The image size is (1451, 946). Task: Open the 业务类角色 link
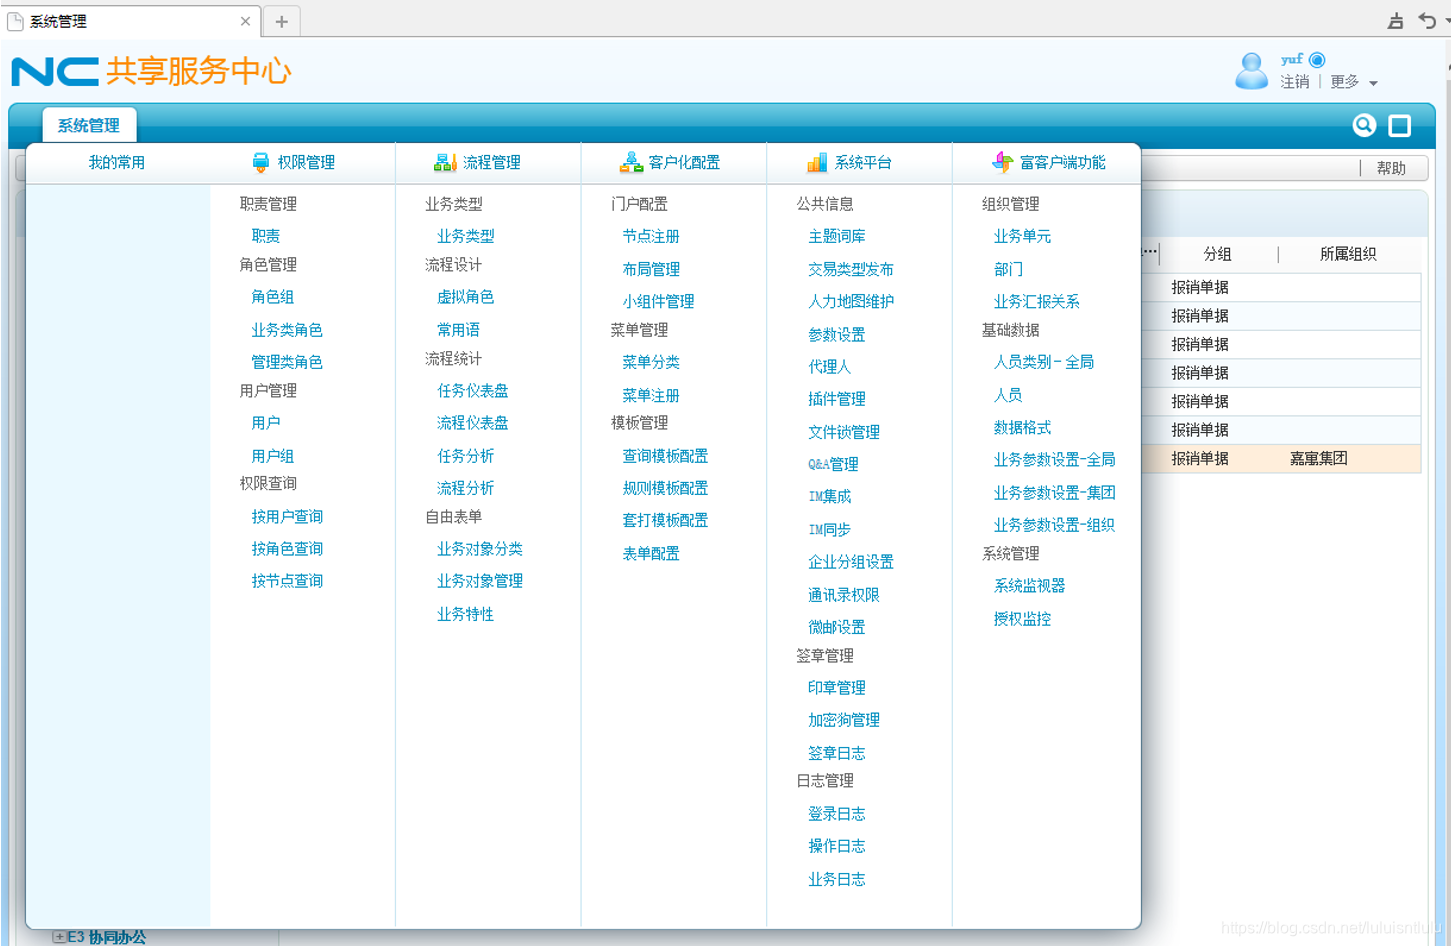click(x=287, y=330)
